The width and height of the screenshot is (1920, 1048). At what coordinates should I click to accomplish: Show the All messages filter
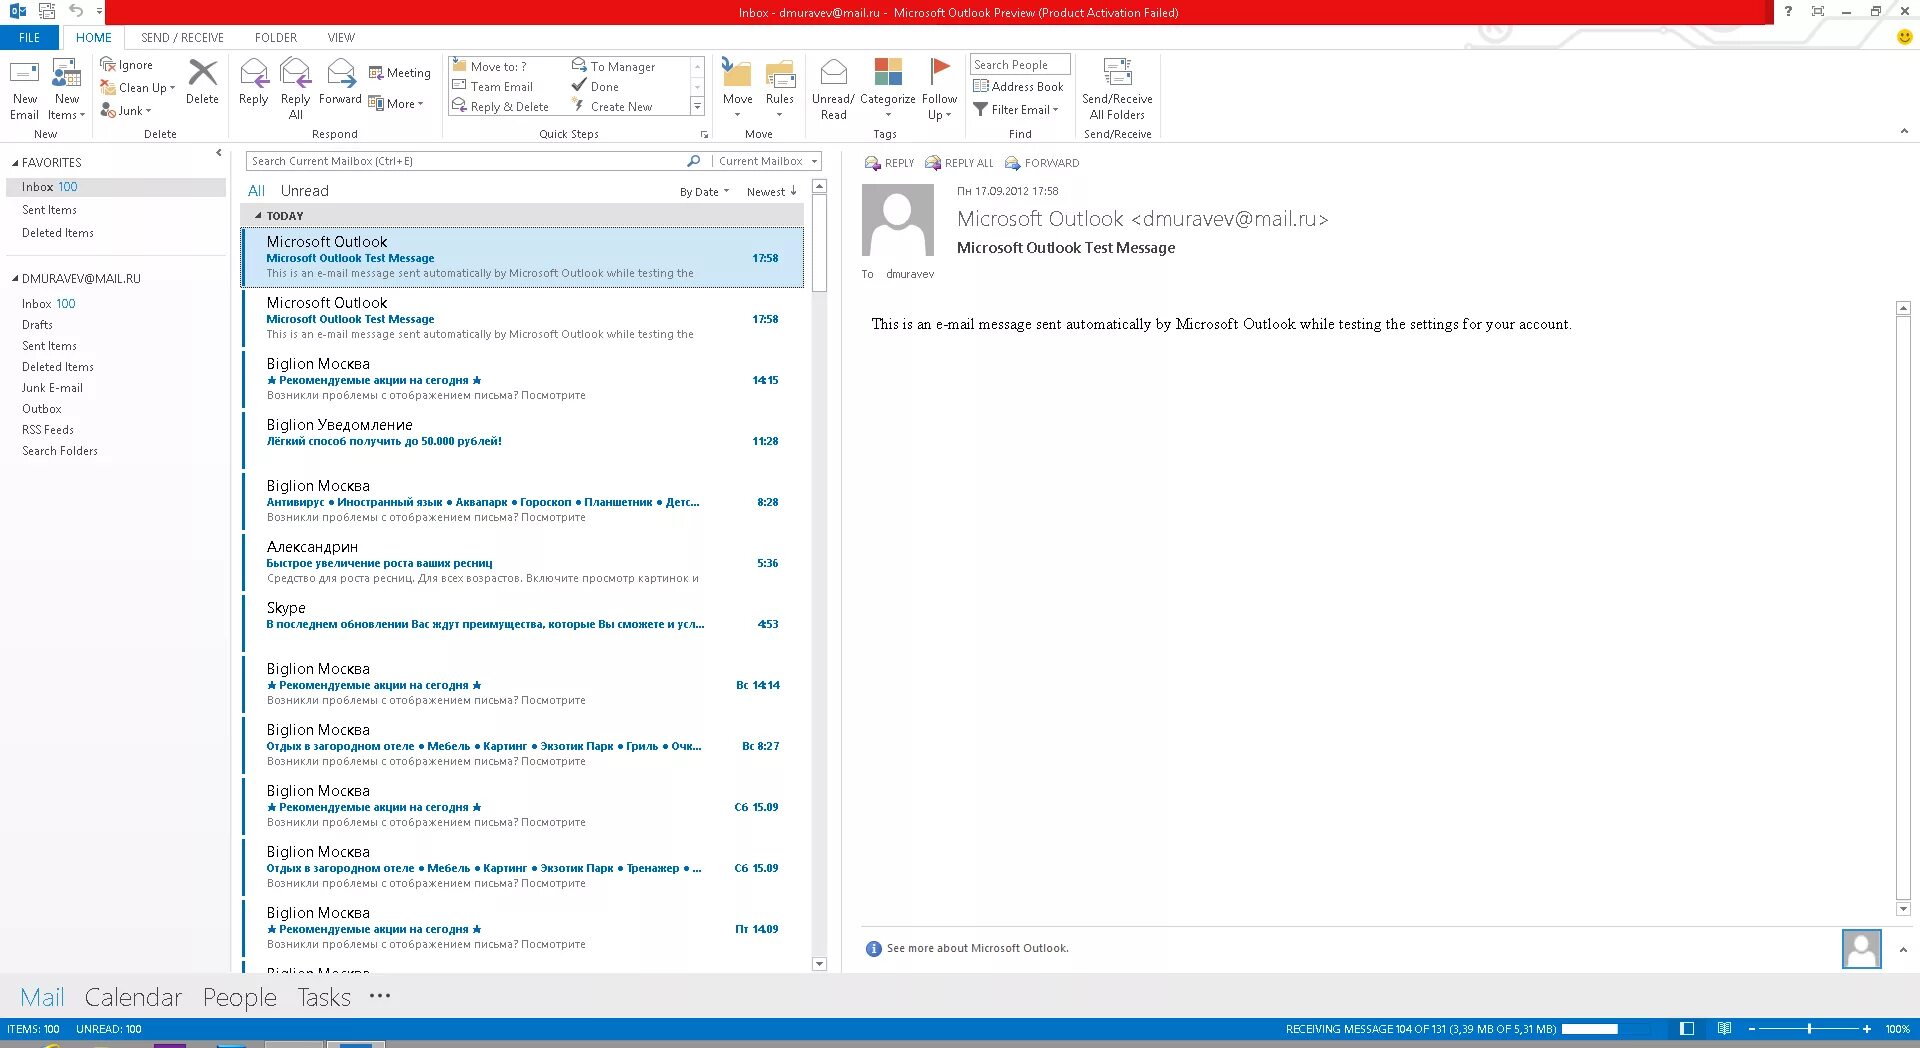[x=256, y=191]
